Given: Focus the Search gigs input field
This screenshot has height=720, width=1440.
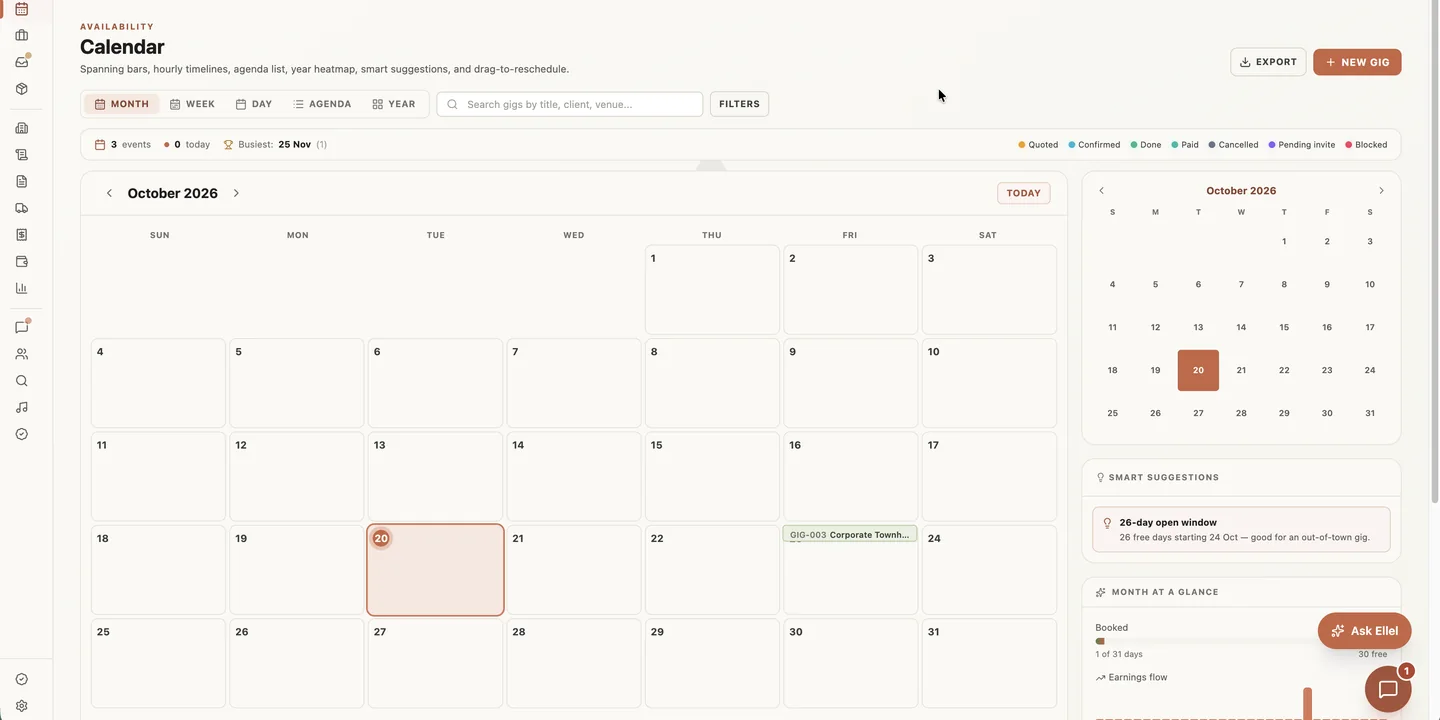Looking at the screenshot, I should (570, 104).
